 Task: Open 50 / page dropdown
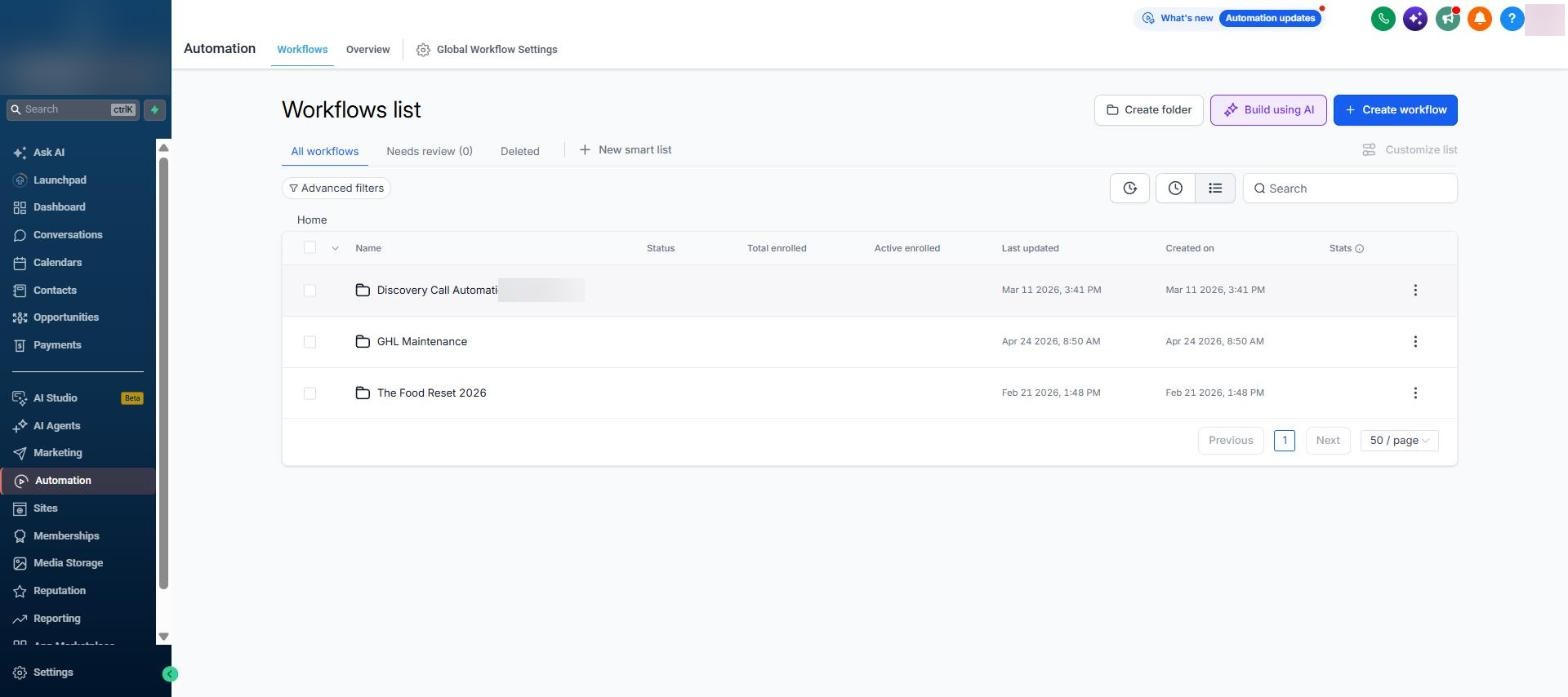click(1399, 440)
